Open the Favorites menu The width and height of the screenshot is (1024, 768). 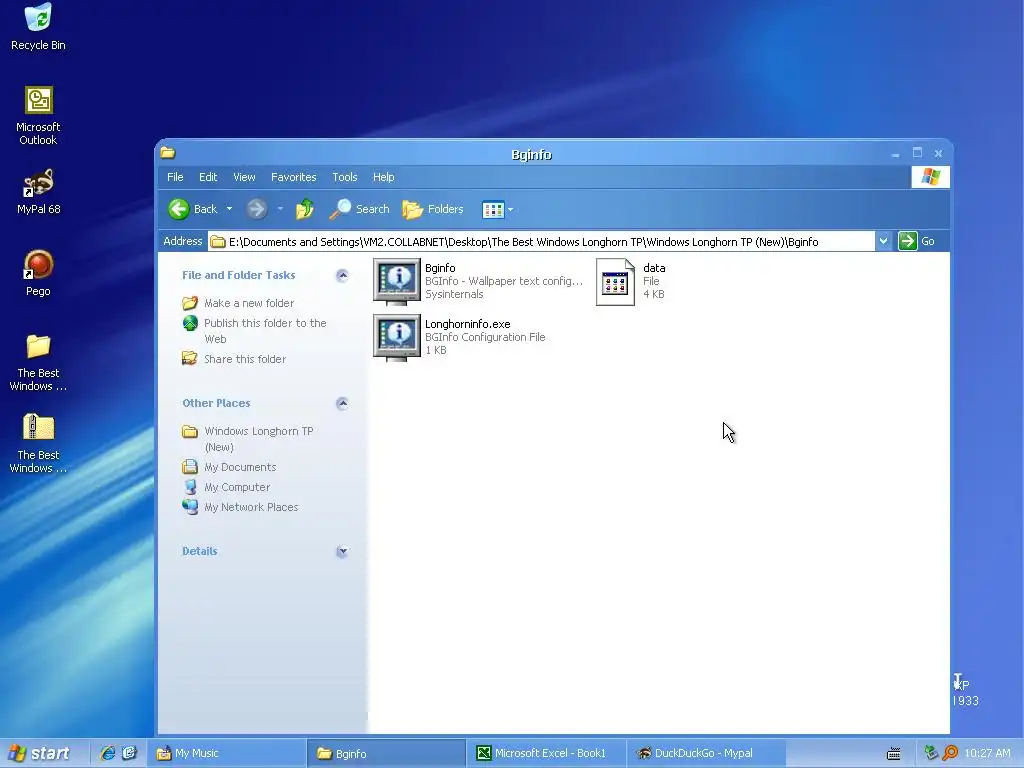[x=294, y=177]
